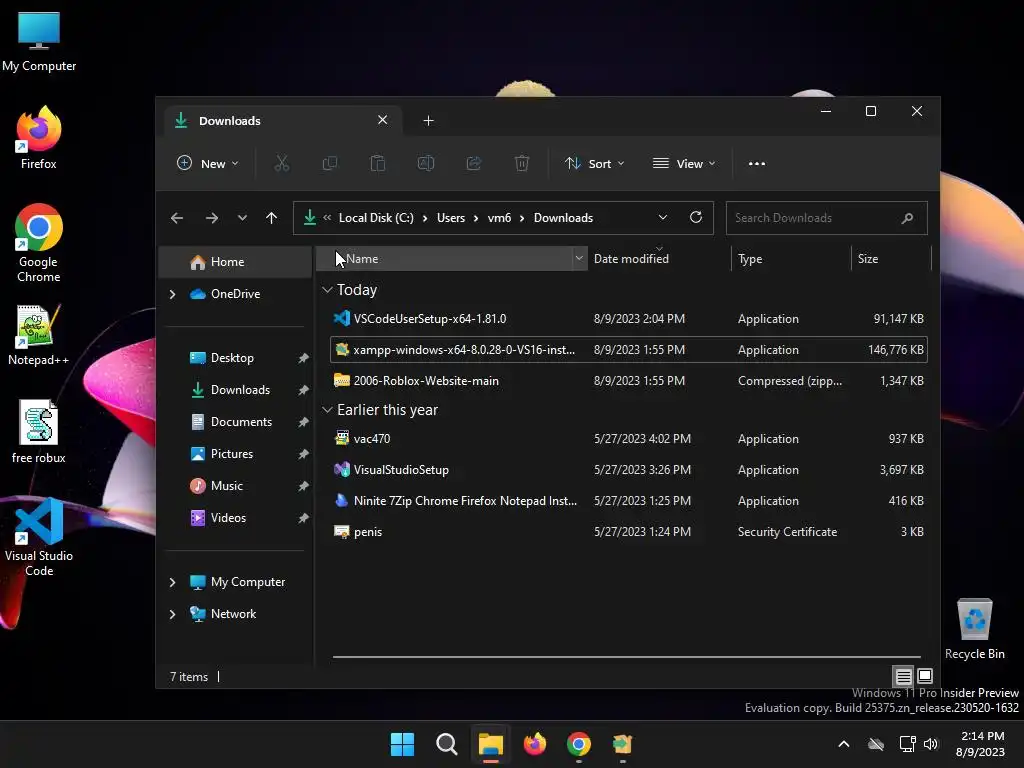The width and height of the screenshot is (1024, 768).
Task: Switch to large thumbnails view icon
Action: coord(925,676)
